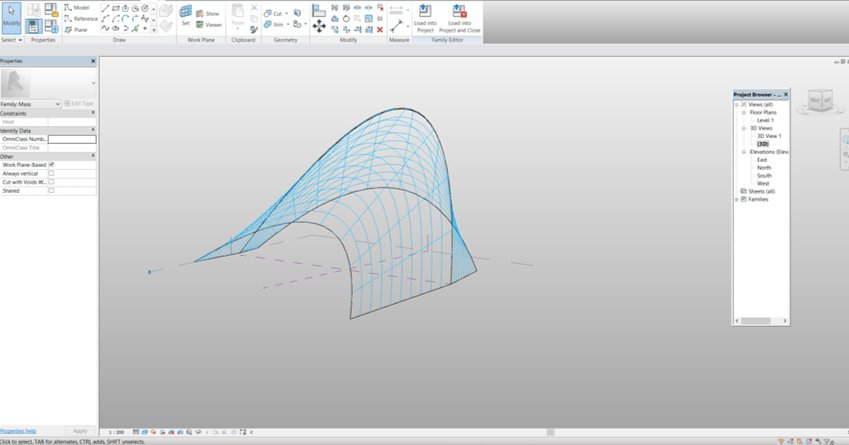Screen dimensions: 849x445
Task: Select the Rectangle draw tool
Action: [x=115, y=8]
